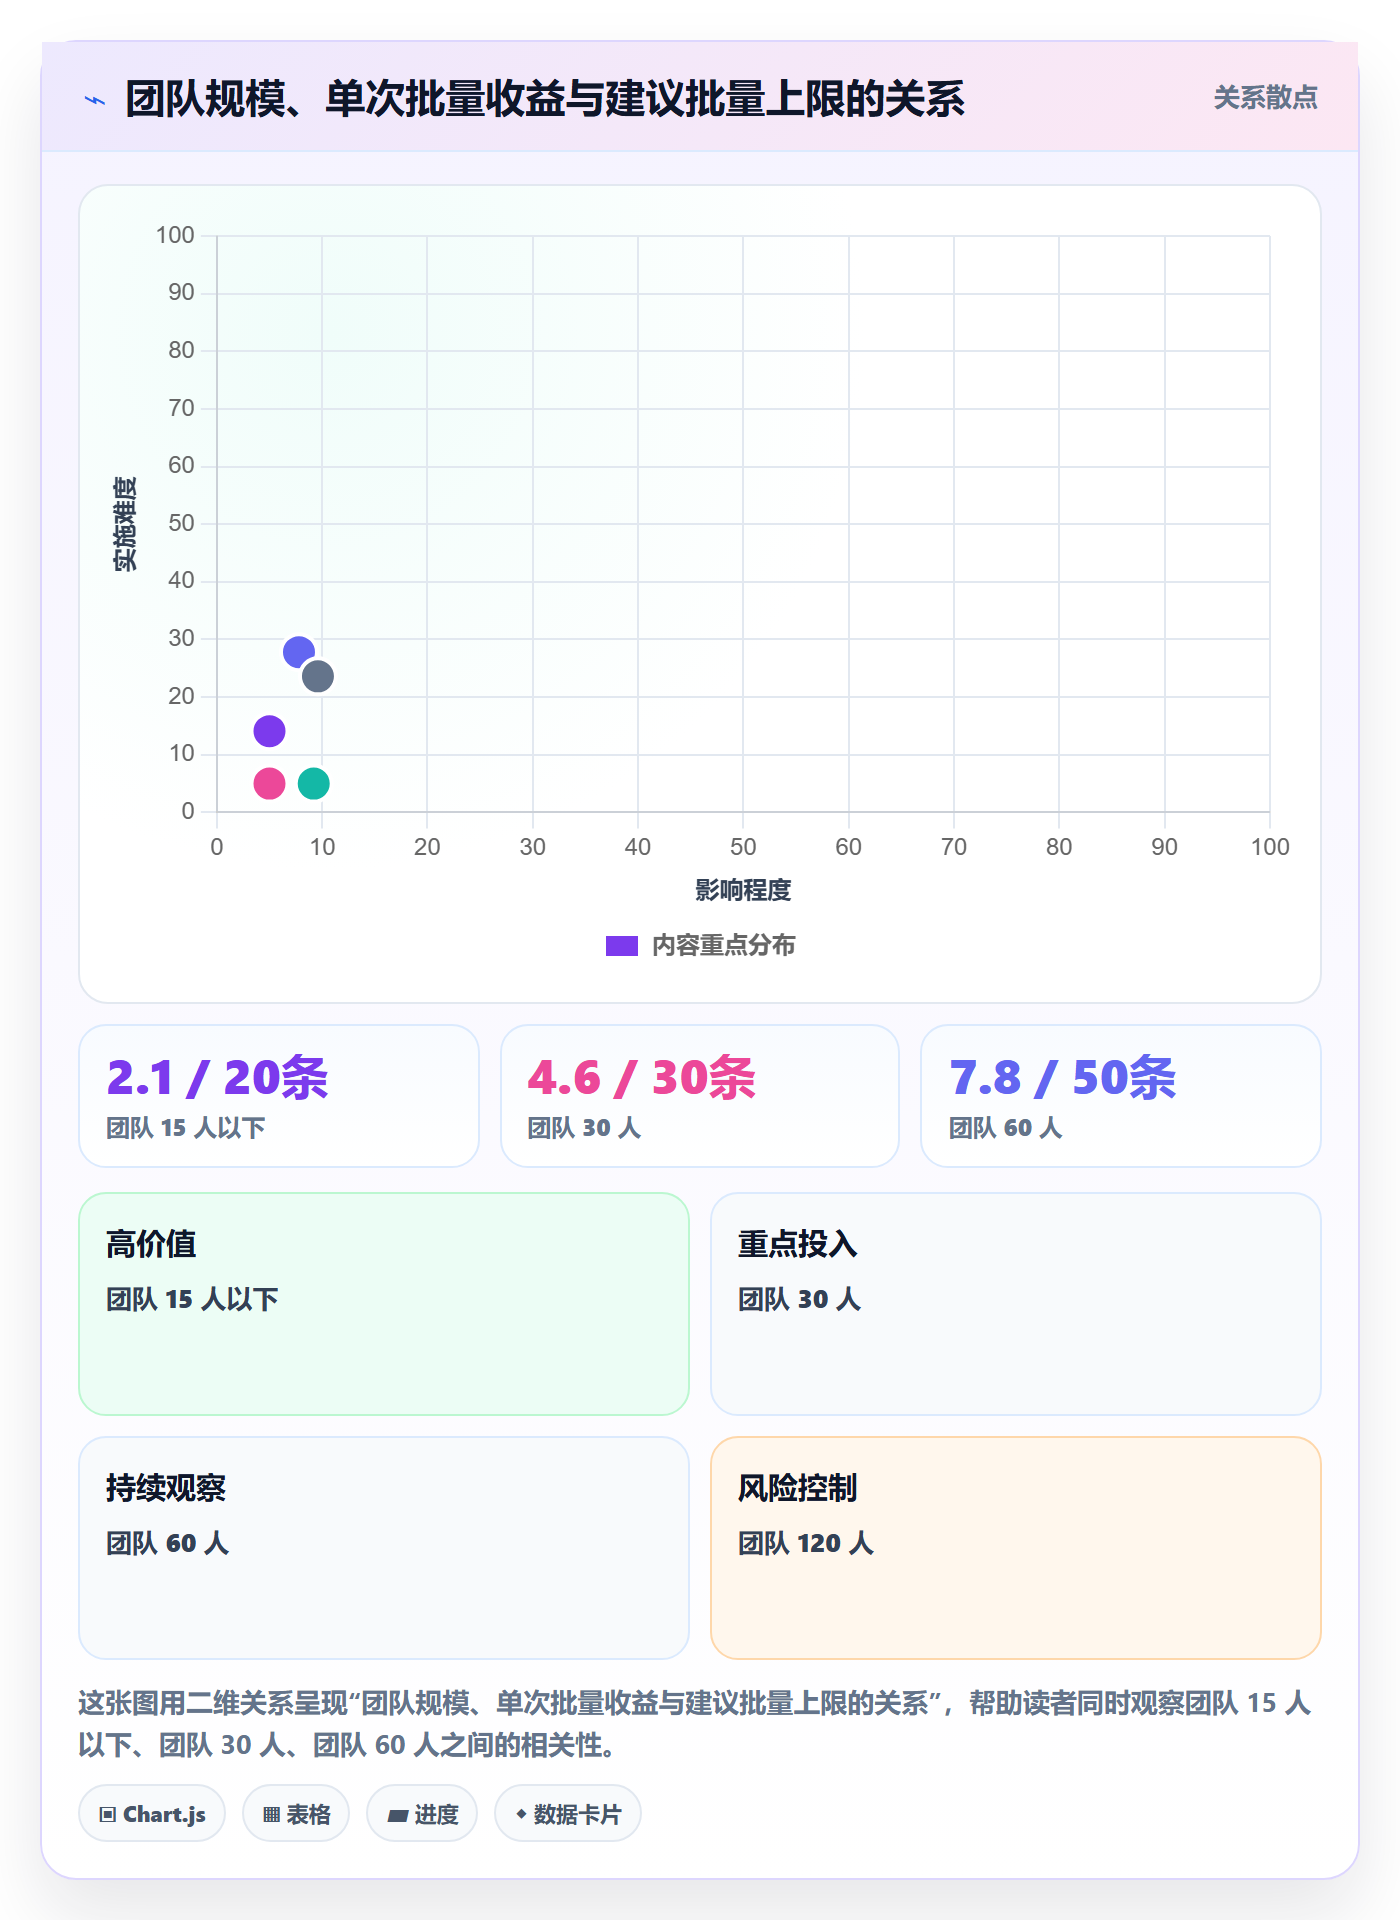The width and height of the screenshot is (1400, 1920).
Task: Click the 影响程度 x-axis title
Action: coord(743,890)
